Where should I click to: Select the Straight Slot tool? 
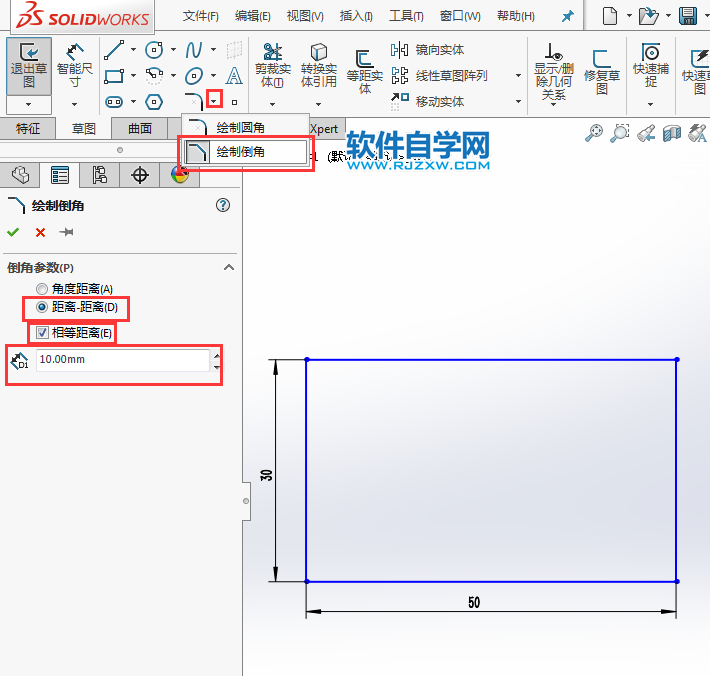[x=114, y=102]
